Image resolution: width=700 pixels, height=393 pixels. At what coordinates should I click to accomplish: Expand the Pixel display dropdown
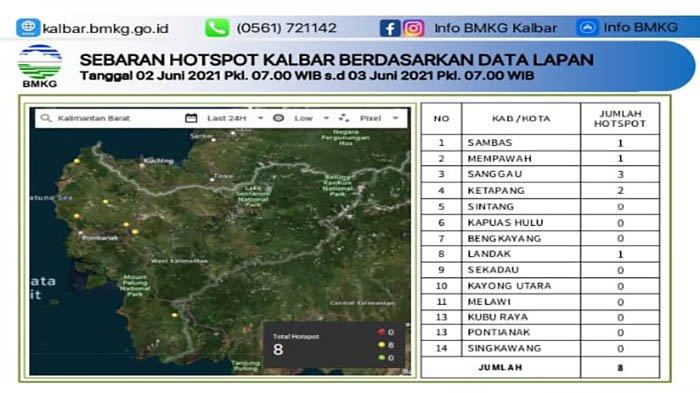[395, 118]
